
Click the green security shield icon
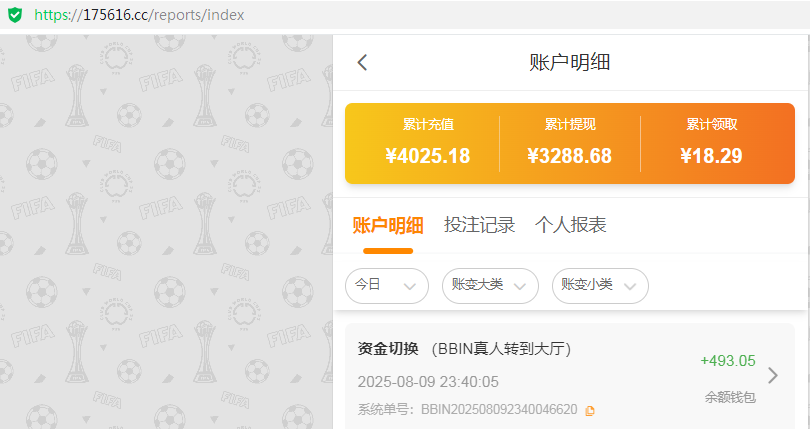pyautogui.click(x=14, y=15)
